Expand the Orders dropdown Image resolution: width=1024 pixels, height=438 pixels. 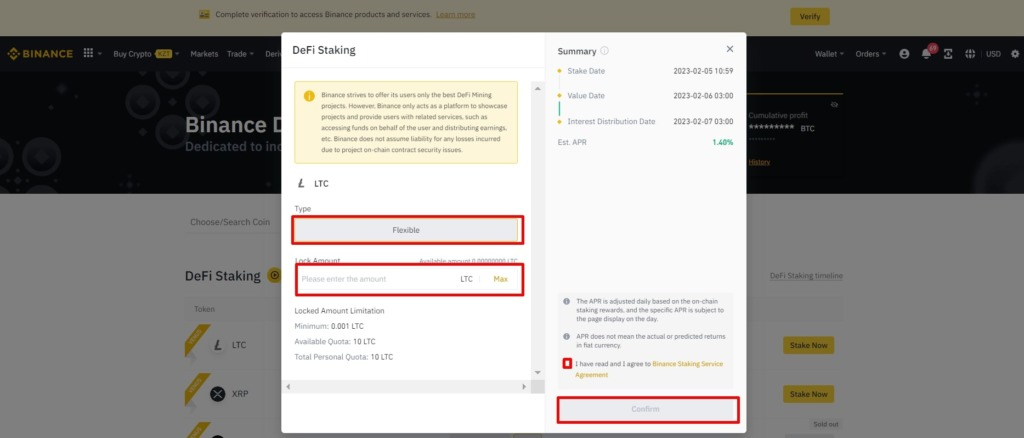(x=870, y=54)
